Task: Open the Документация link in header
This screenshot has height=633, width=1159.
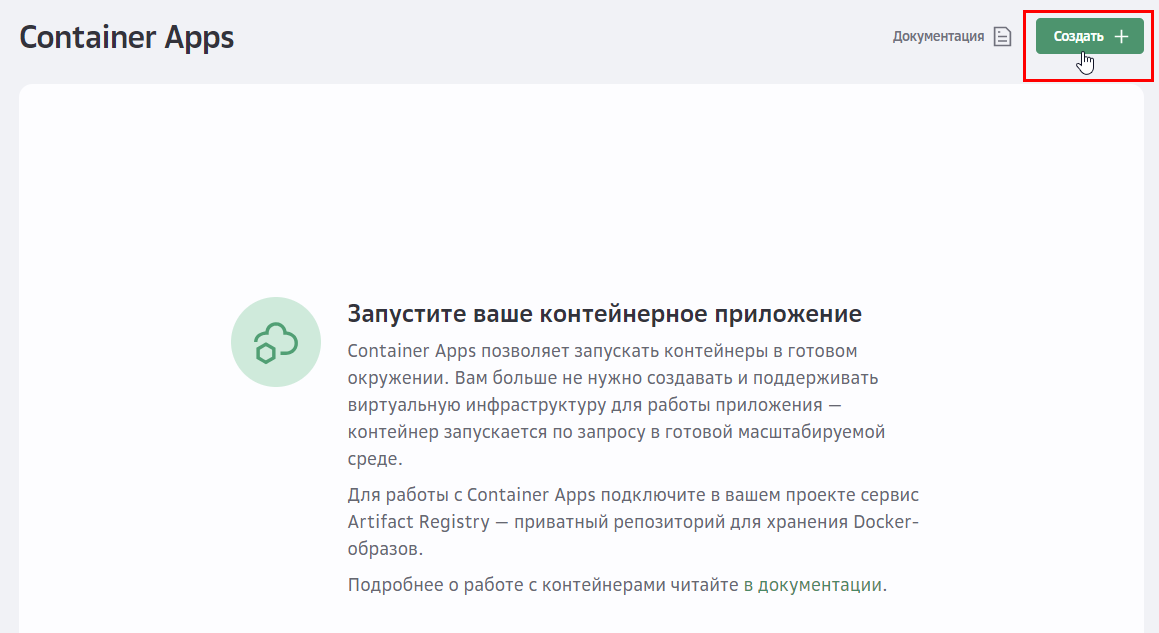Action: point(938,37)
